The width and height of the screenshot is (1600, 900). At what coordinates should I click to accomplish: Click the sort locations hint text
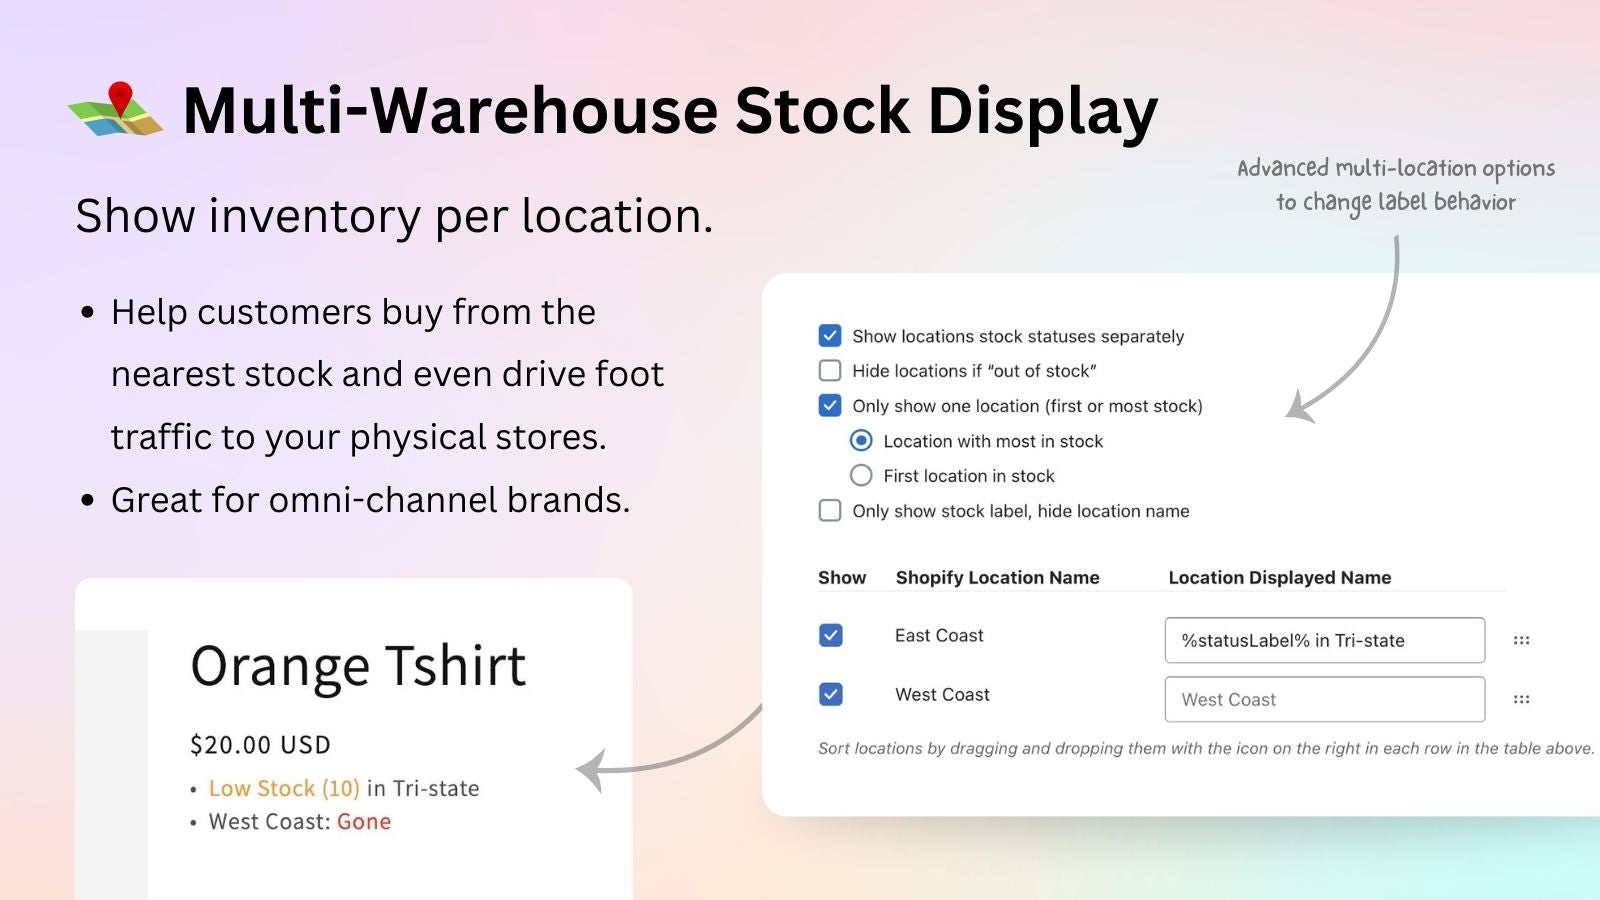point(1206,748)
